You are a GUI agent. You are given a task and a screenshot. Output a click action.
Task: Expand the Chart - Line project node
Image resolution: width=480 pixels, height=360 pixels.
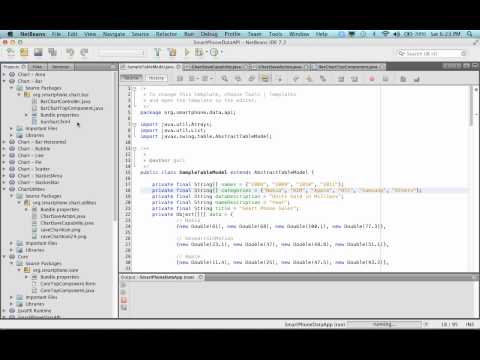point(4,156)
